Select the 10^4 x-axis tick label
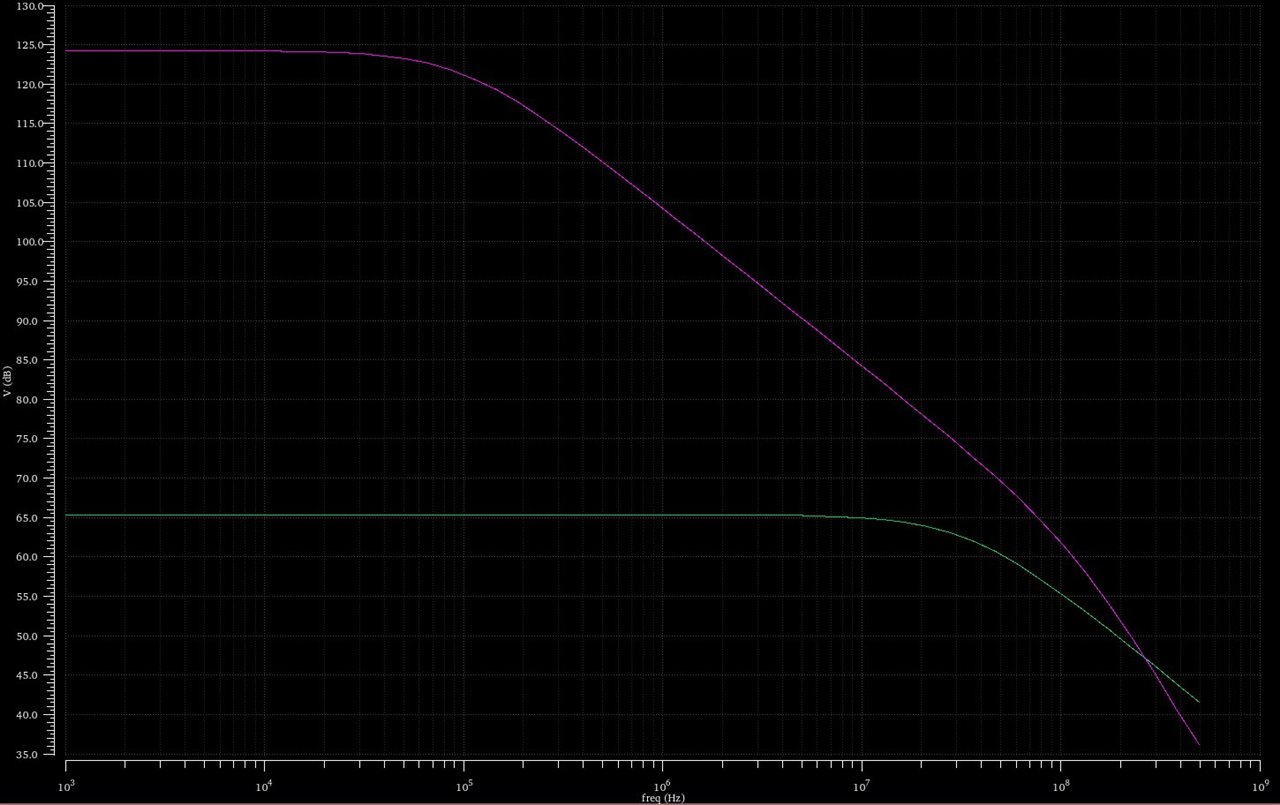The height and width of the screenshot is (805, 1280). (264, 786)
